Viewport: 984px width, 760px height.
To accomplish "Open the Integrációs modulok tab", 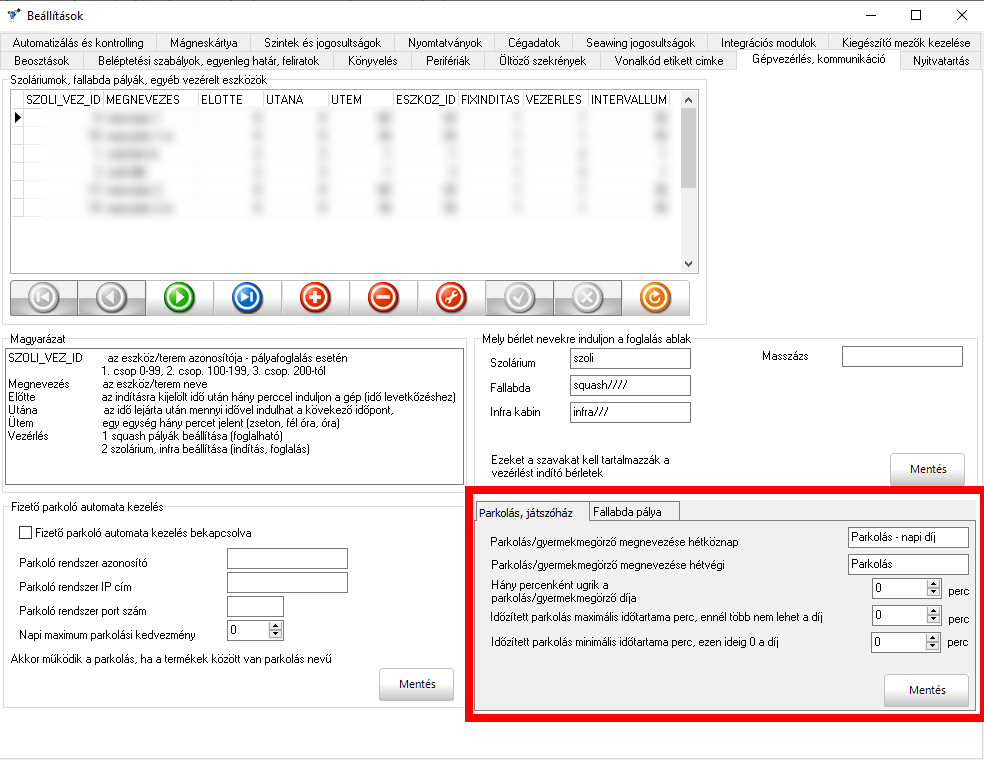I will (x=768, y=43).
